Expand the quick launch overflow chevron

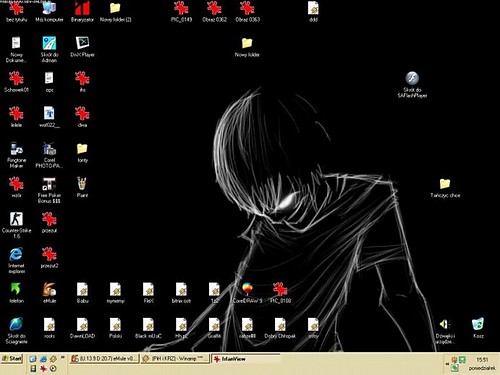tap(62, 358)
